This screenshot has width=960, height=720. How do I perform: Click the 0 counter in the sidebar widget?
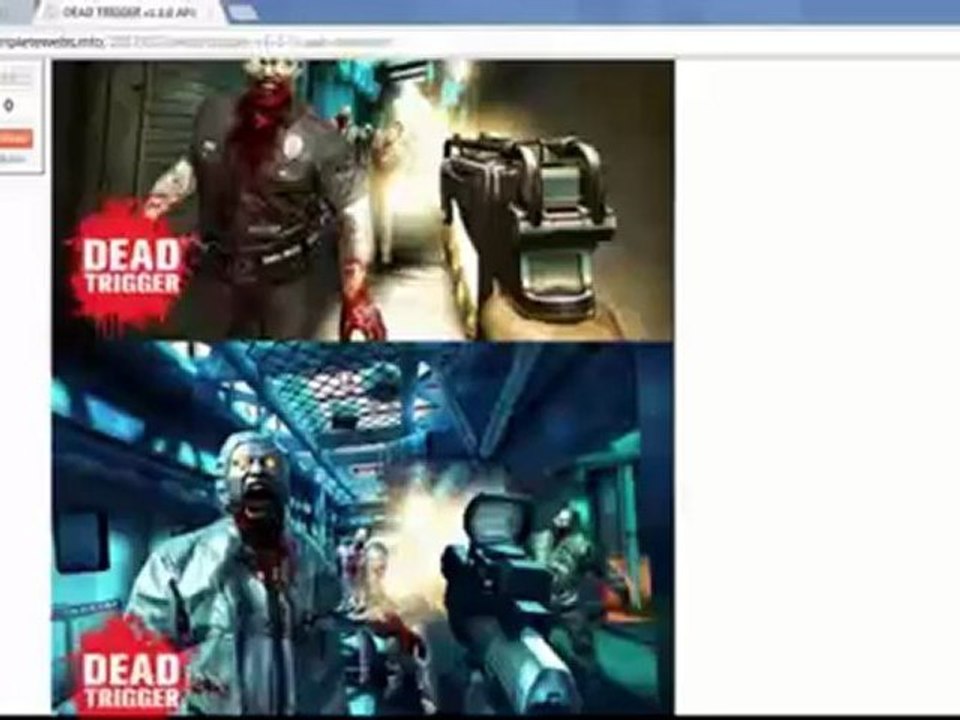[x=9, y=106]
